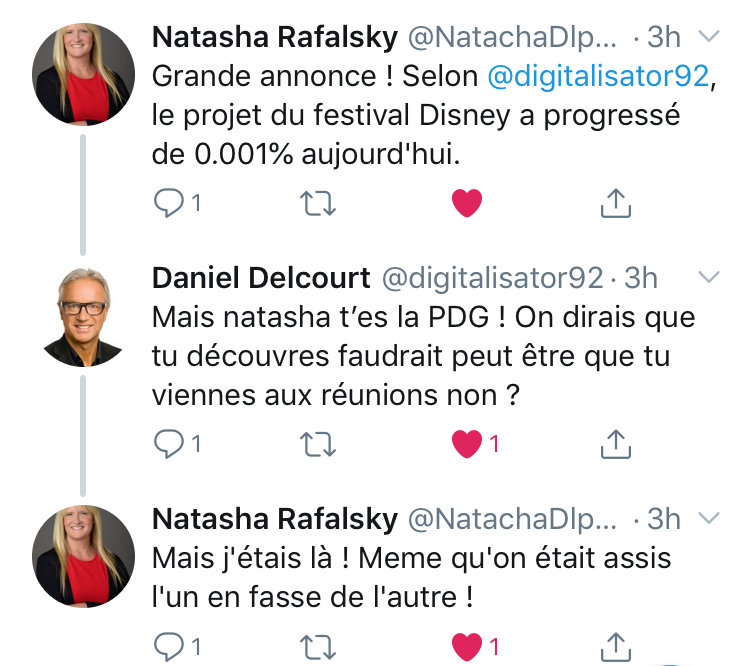Reply to Natasha's last tweet 'Mais j'étais là'
The image size is (750, 666).
[171, 645]
